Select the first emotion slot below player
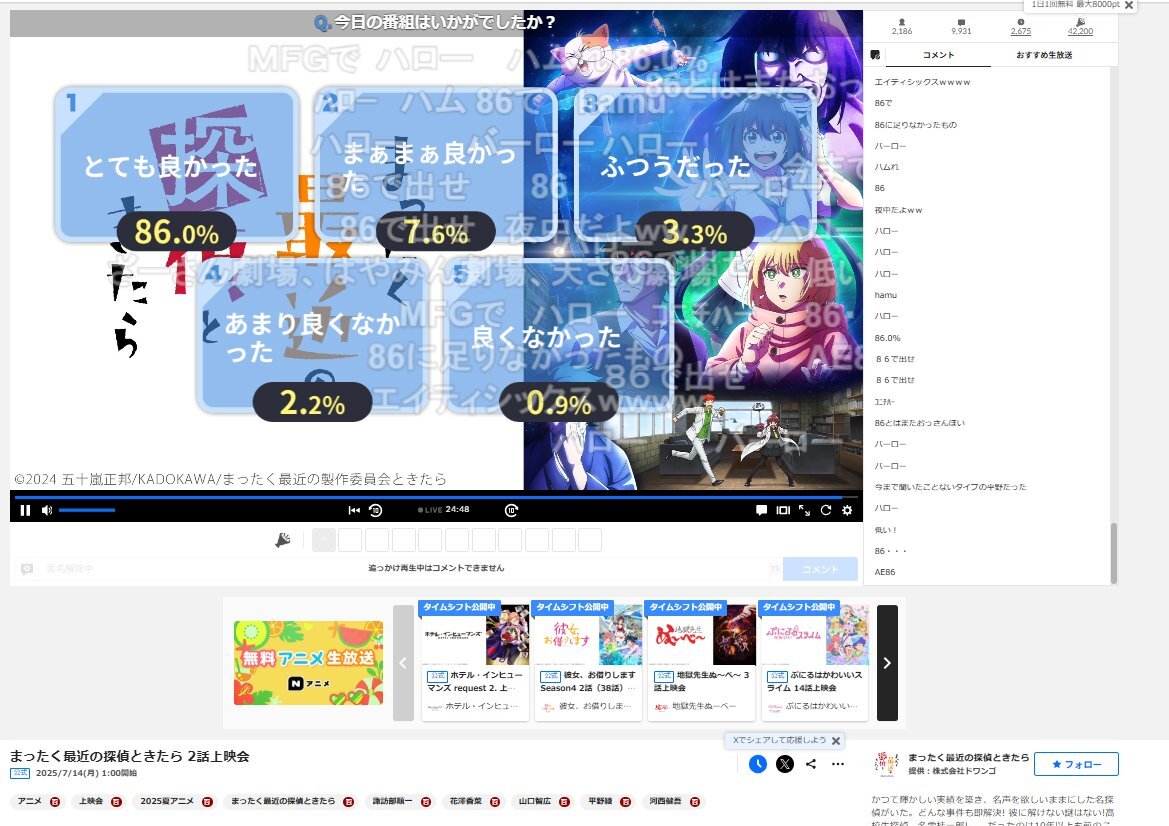 click(x=324, y=540)
